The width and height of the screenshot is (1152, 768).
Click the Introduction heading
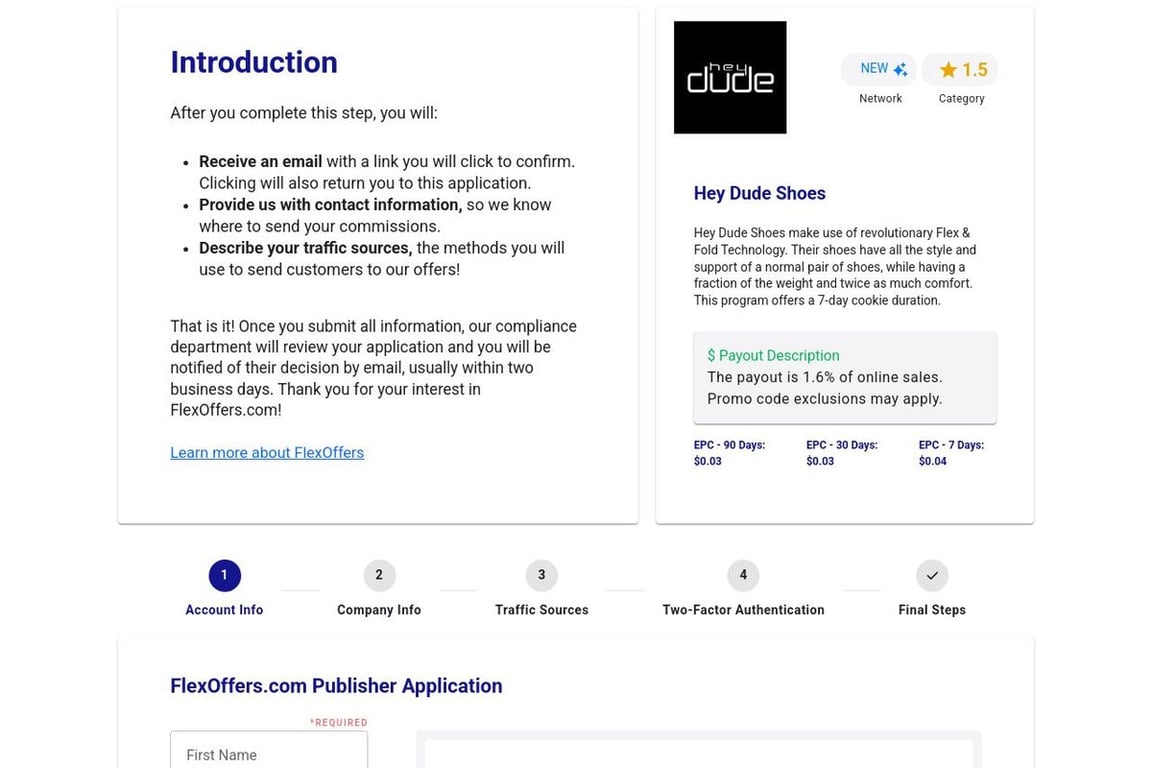pos(253,62)
